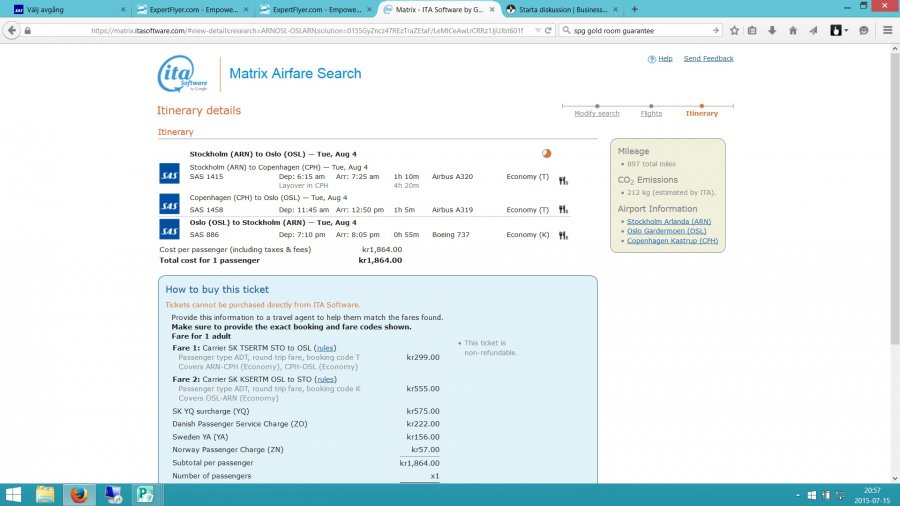Show hidden system tray icons arrow
The height and width of the screenshot is (506, 900).
(797, 495)
